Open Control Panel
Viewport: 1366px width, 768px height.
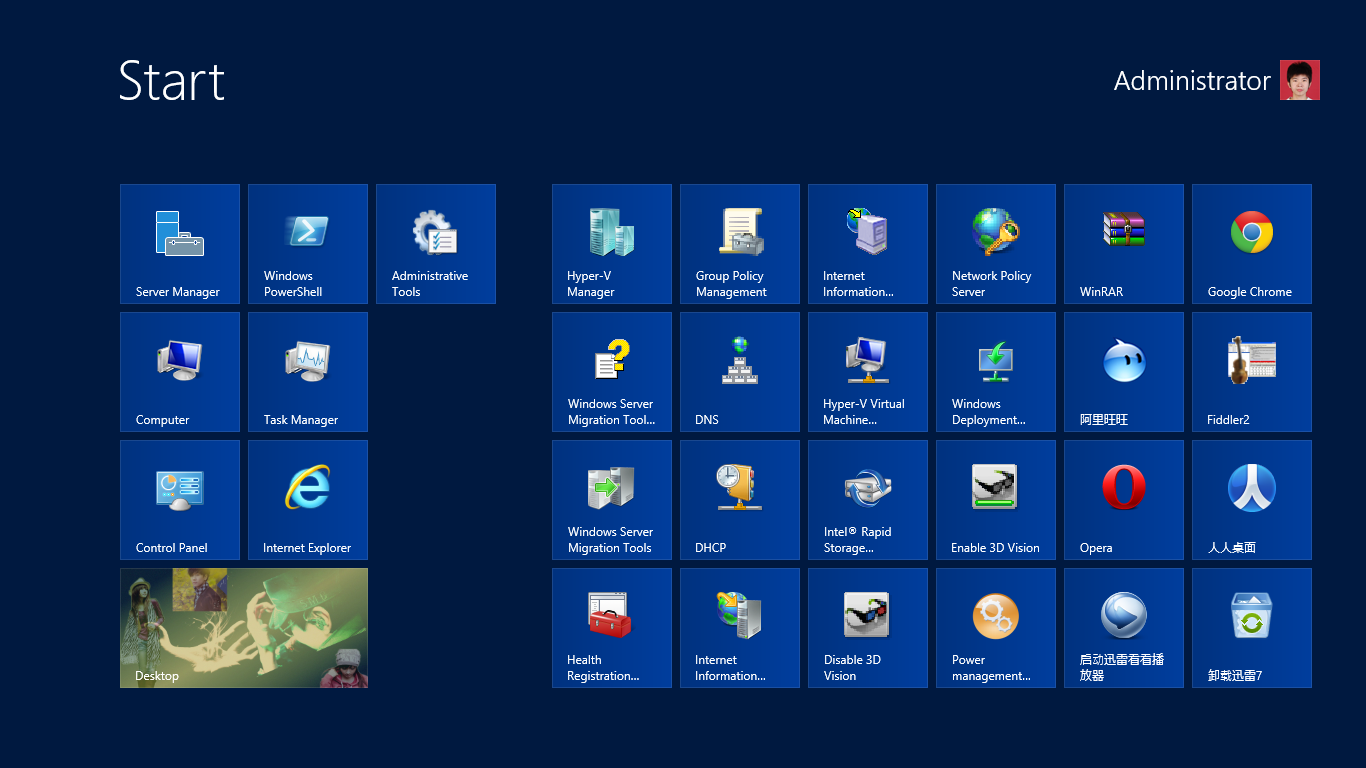[x=180, y=500]
